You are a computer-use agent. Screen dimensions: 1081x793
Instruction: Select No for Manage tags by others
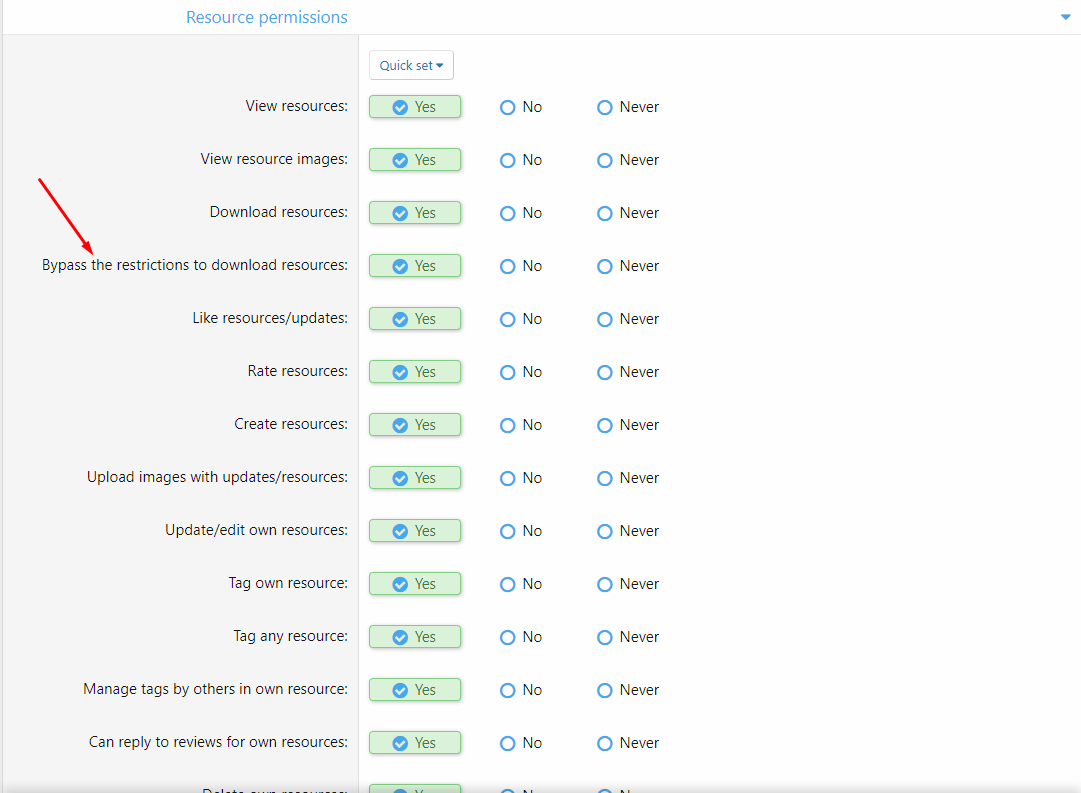[507, 689]
